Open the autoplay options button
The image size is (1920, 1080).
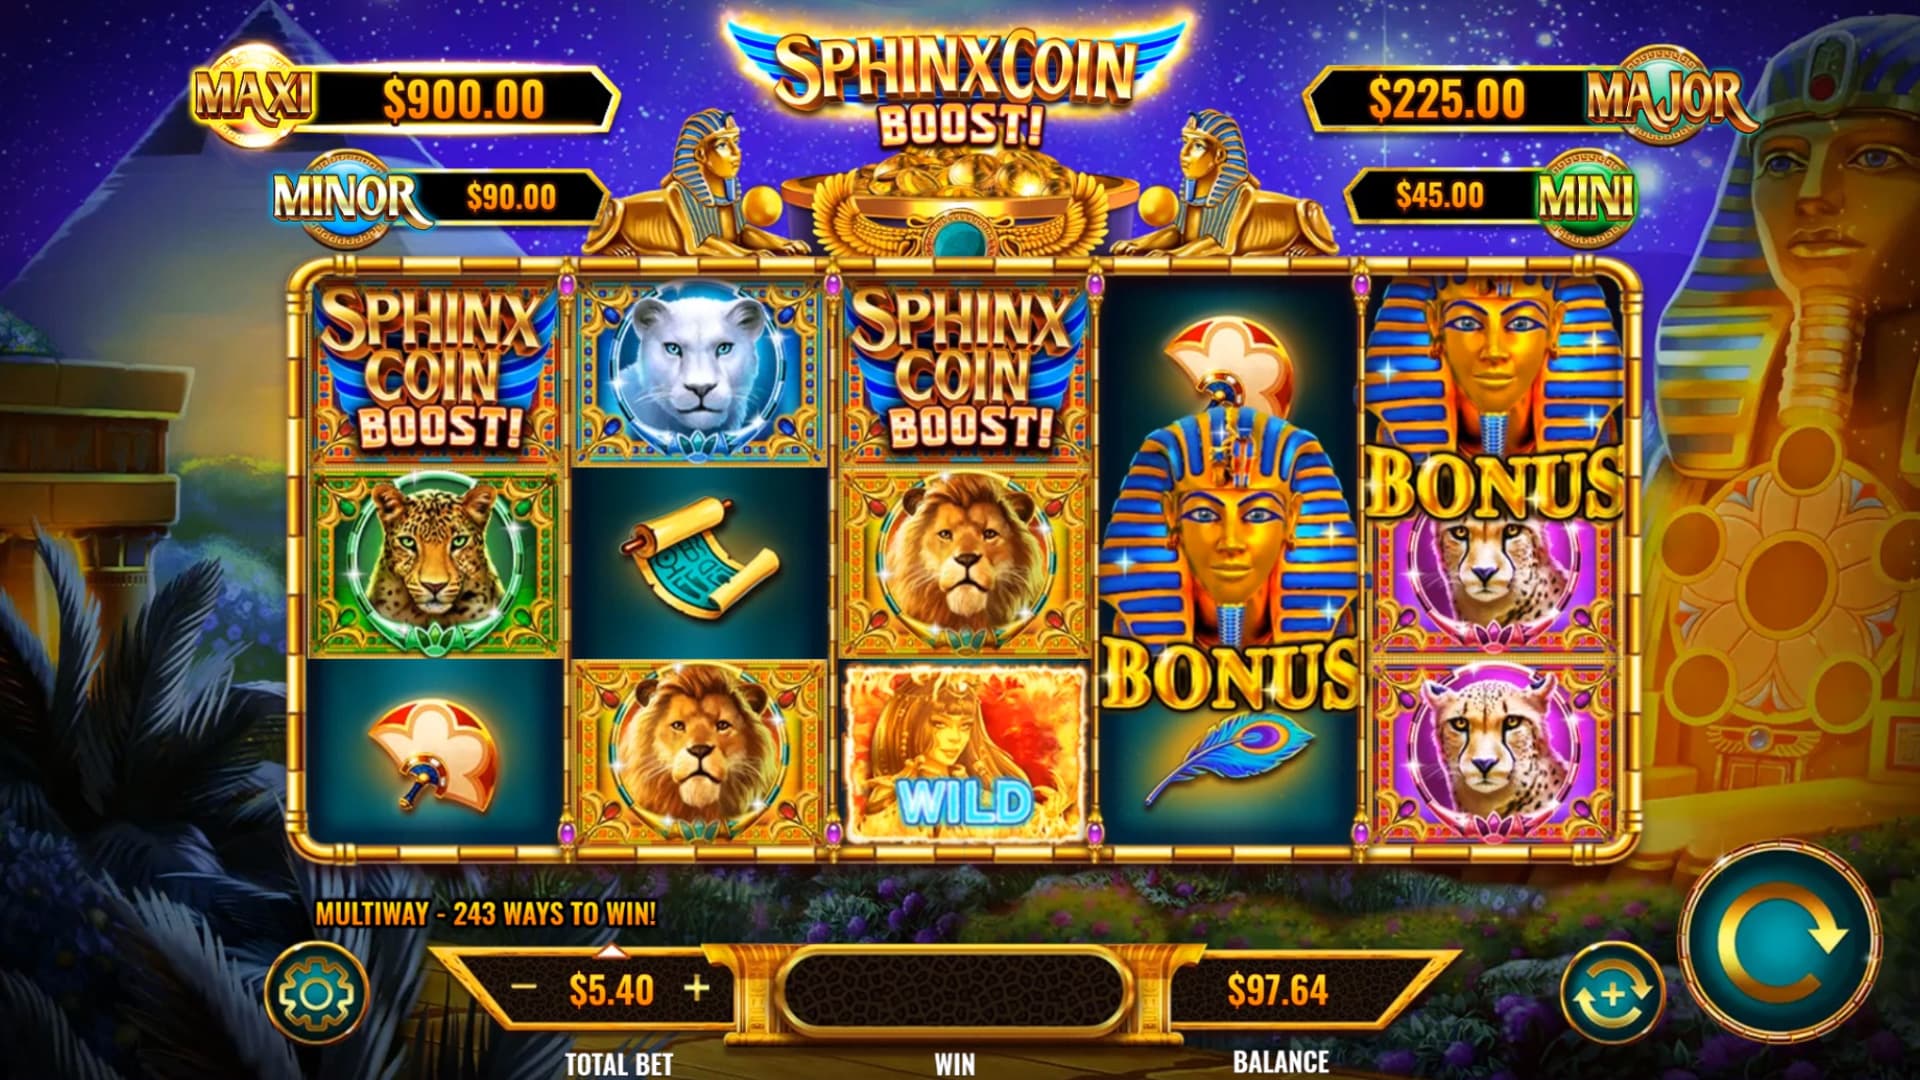[x=1611, y=993]
